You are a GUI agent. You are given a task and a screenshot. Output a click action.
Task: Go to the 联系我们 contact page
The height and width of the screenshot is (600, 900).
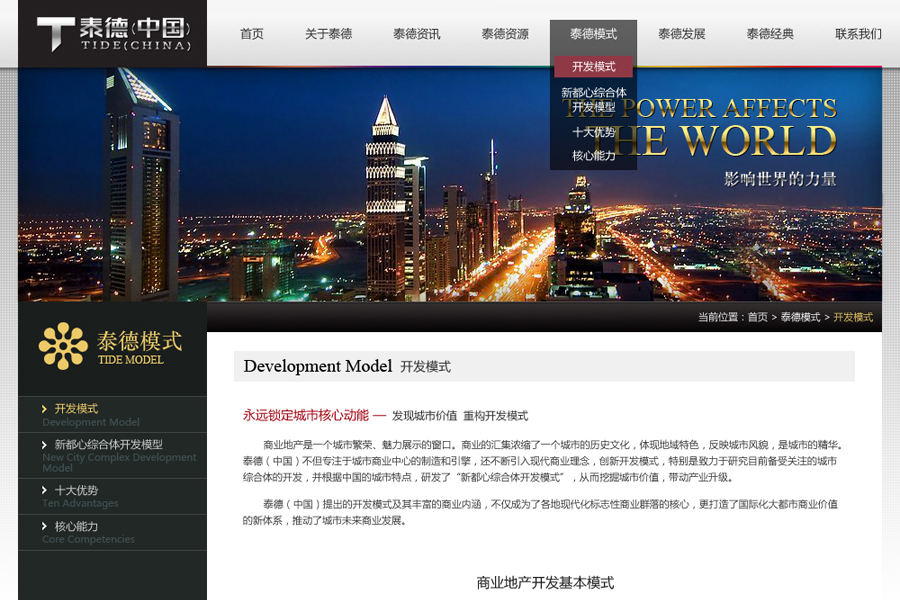pos(858,34)
